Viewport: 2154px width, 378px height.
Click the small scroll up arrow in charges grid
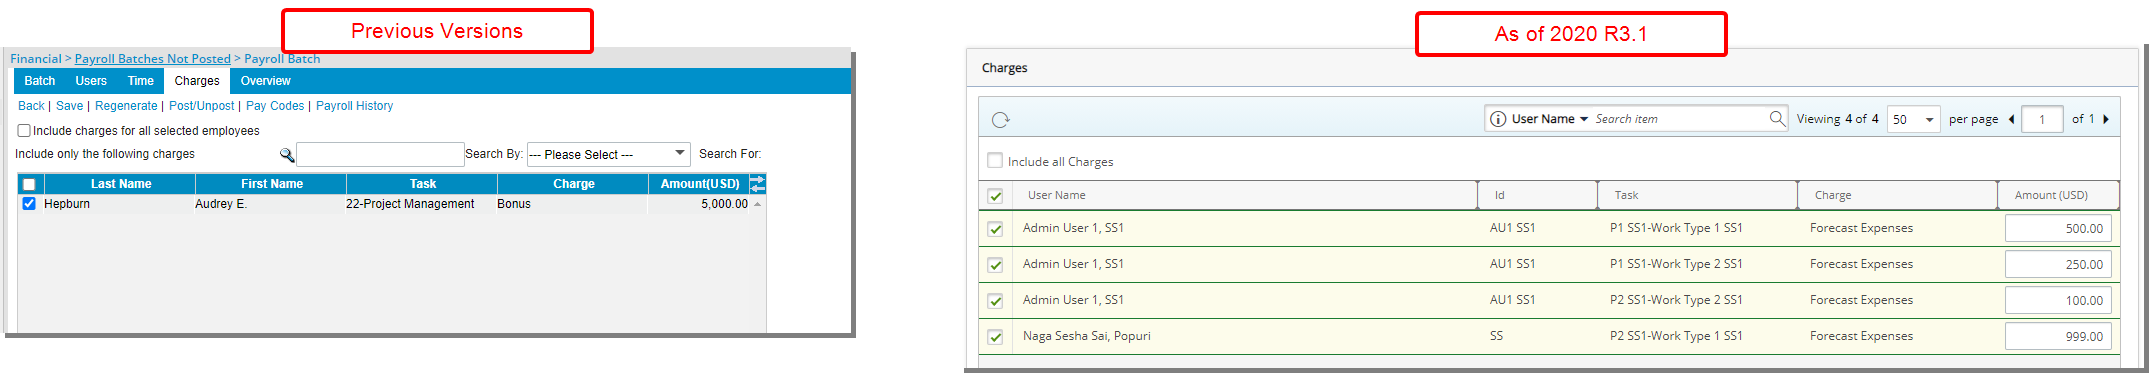point(757,204)
